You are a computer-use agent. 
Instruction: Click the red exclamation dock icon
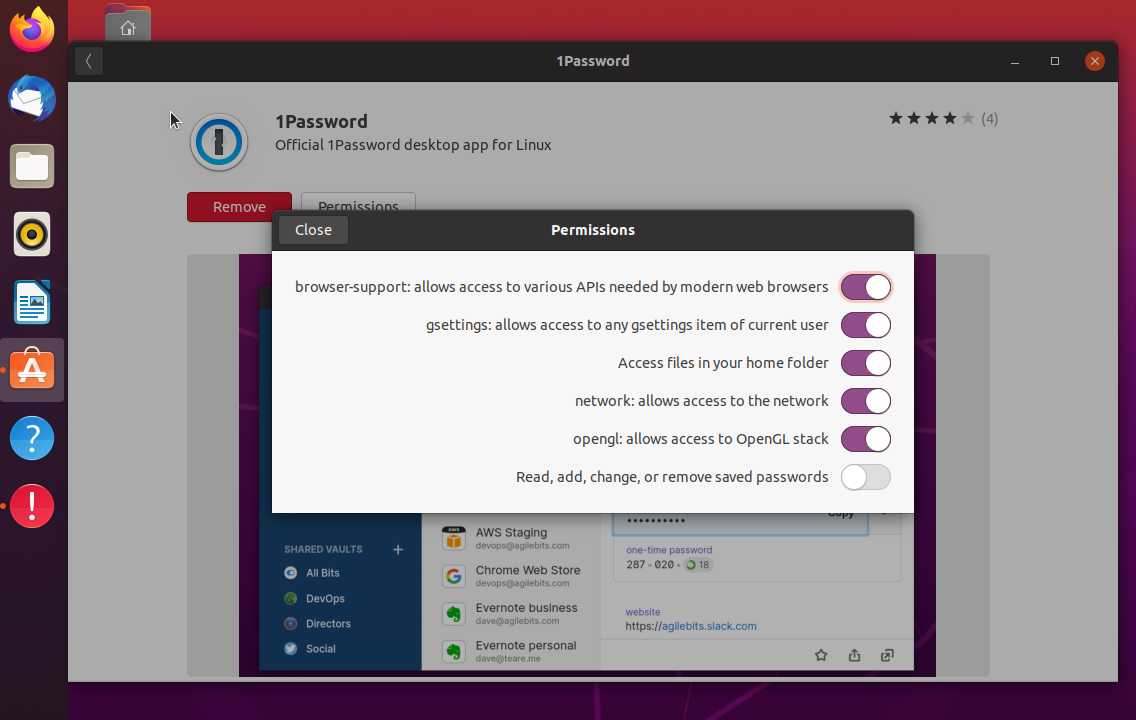[x=32, y=506]
